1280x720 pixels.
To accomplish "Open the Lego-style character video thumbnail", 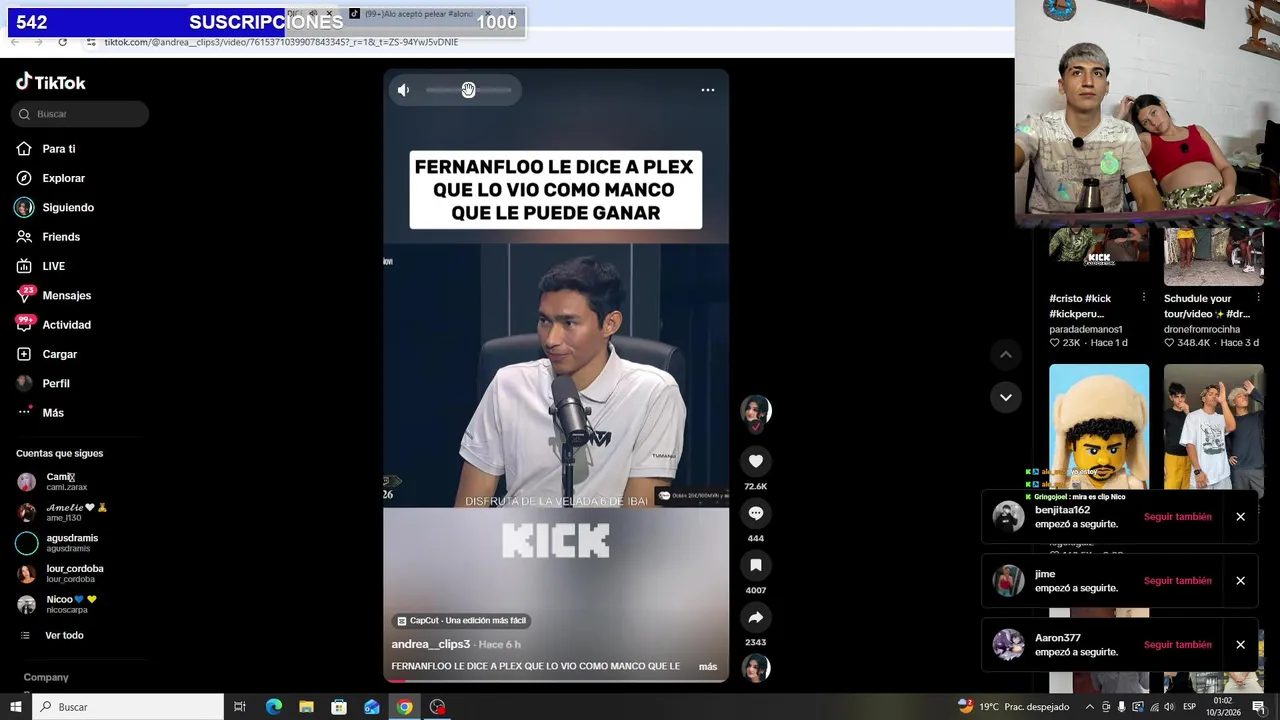I will (x=1099, y=426).
